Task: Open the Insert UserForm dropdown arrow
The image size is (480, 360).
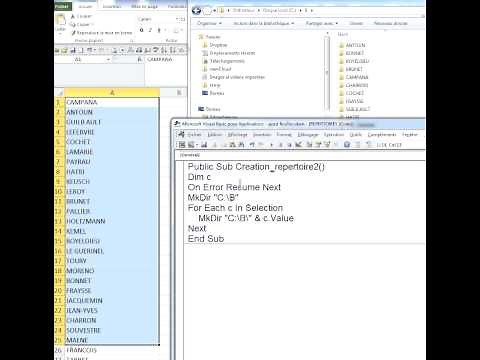Action: click(197, 145)
